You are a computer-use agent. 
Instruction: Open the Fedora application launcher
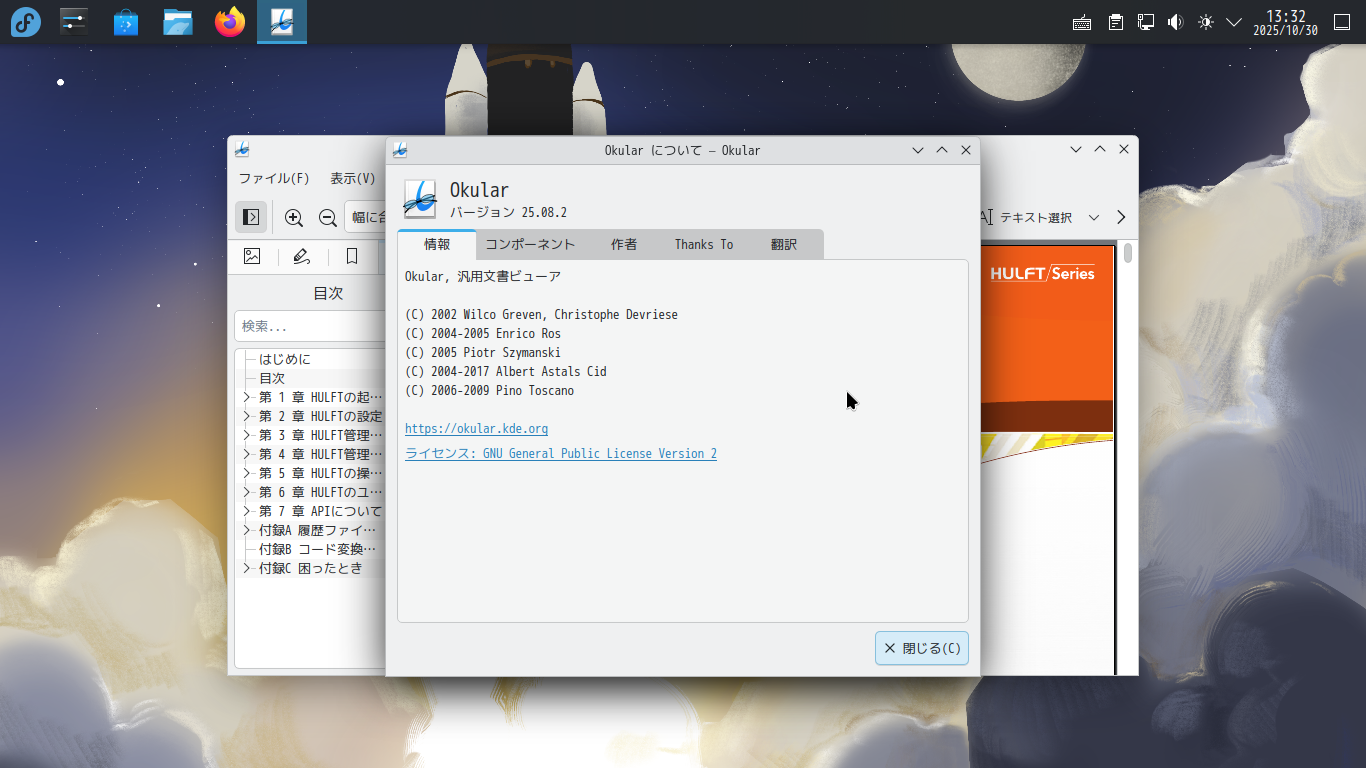click(x=26, y=22)
